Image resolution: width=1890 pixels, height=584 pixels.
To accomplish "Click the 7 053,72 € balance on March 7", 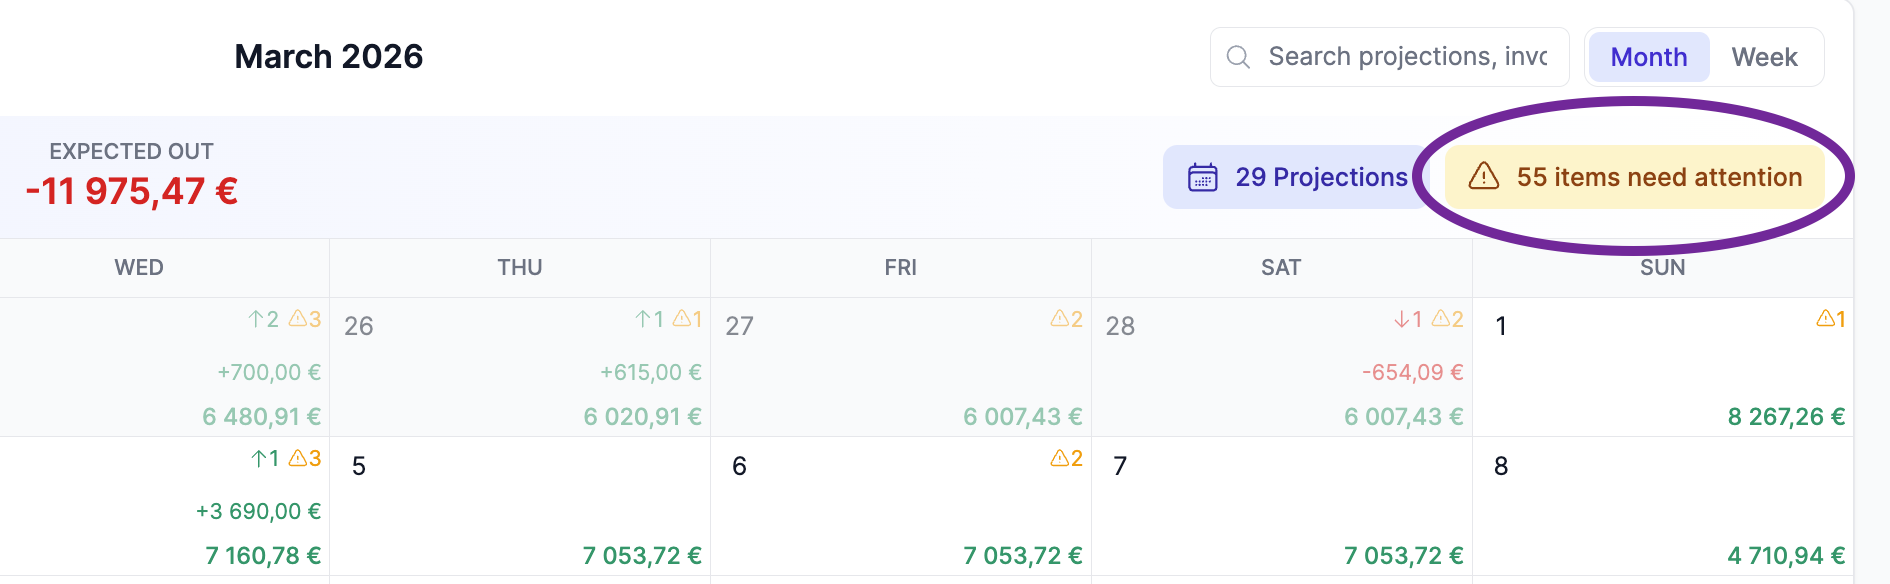I will (1402, 554).
